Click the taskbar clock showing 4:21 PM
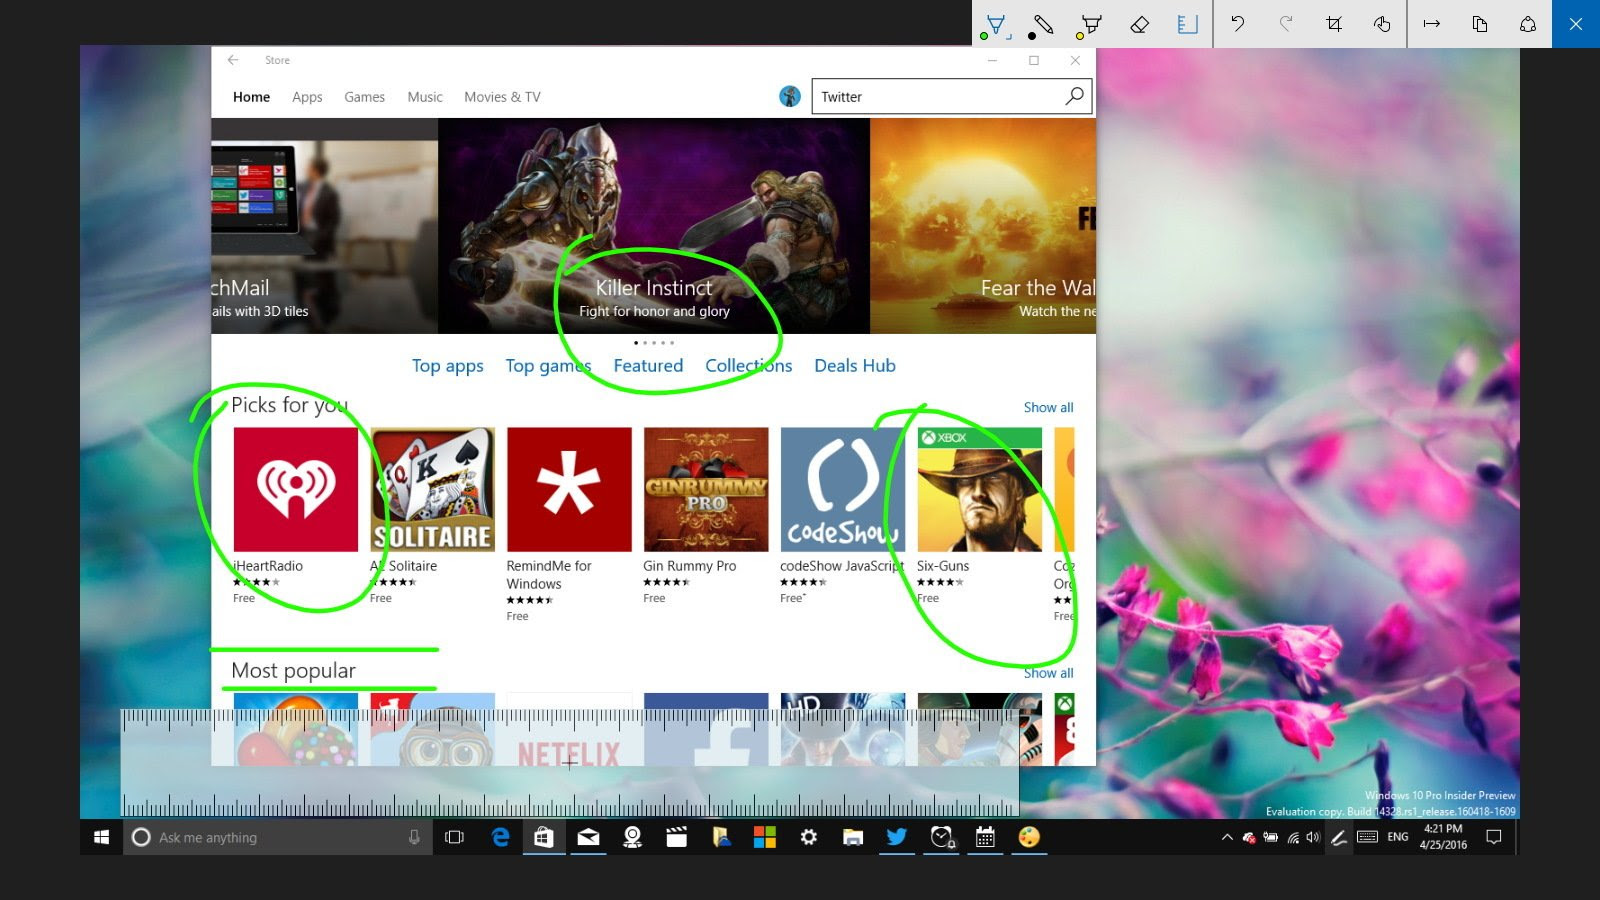Image resolution: width=1600 pixels, height=900 pixels. [x=1443, y=837]
